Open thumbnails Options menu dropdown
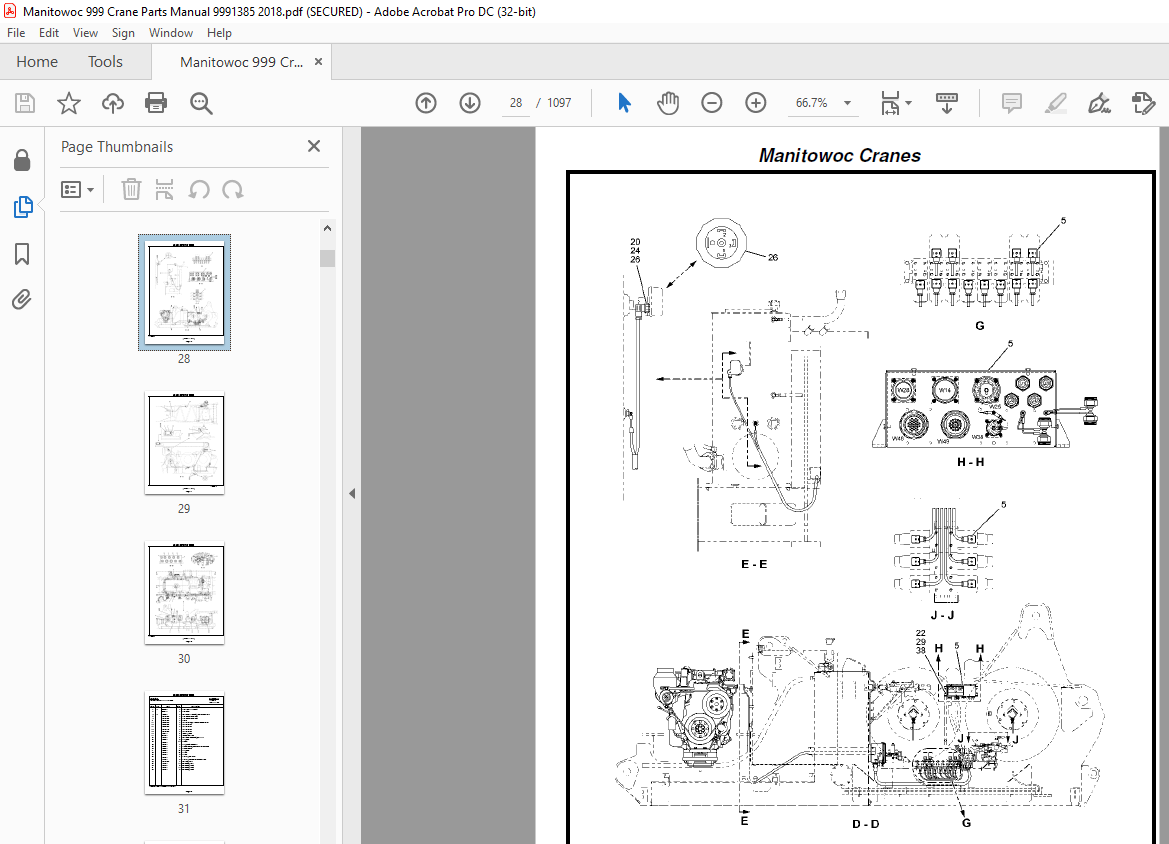The image size is (1169, 844). click(78, 189)
